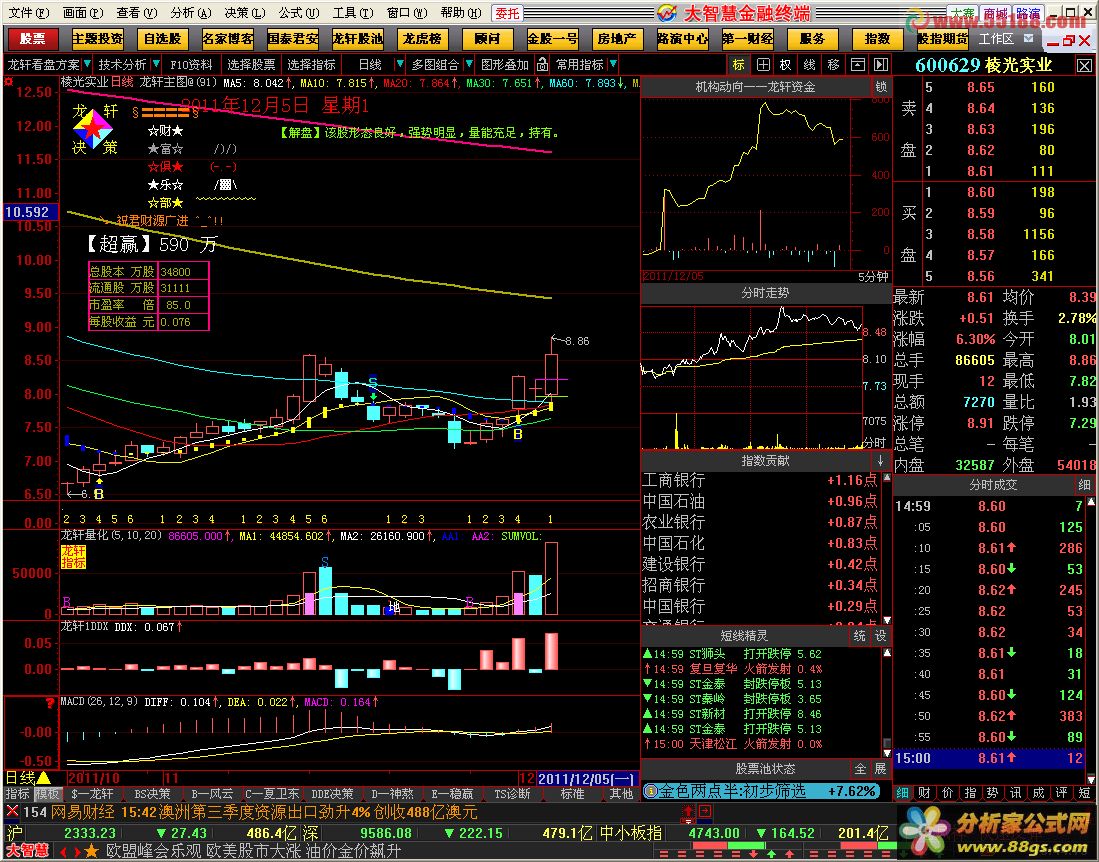Screen dimensions: 1099x862
Task: Click the 主题投资 toolbar button
Action: [x=97, y=39]
